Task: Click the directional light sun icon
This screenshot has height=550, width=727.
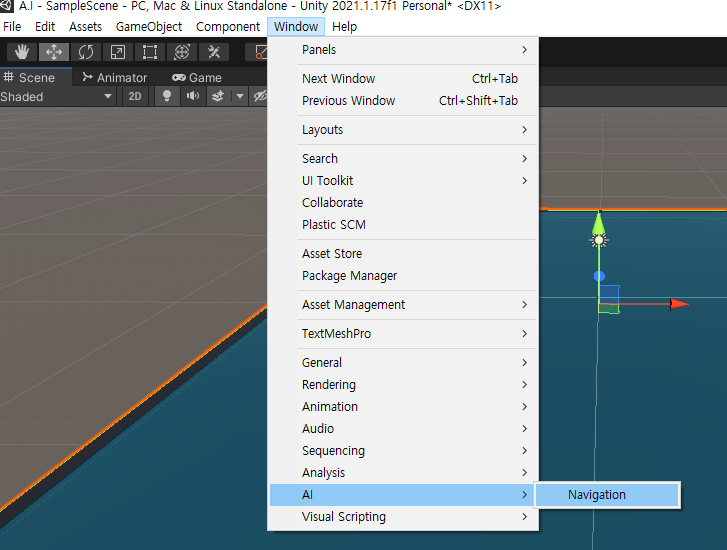Action: tap(599, 240)
